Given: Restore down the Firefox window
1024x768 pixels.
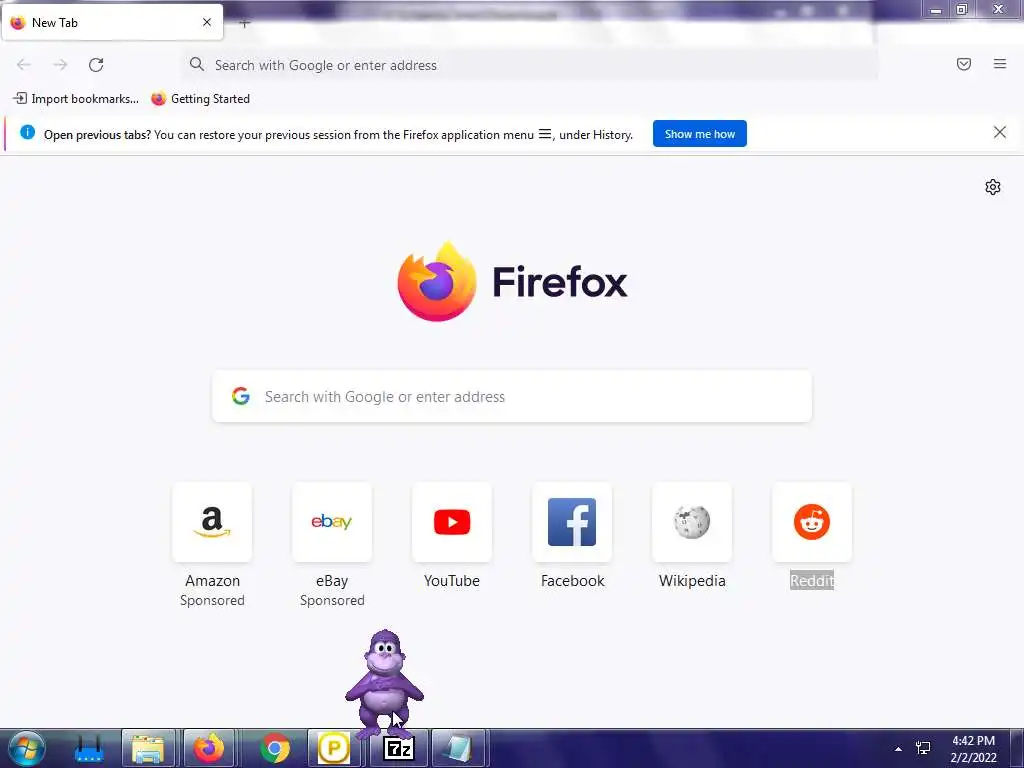Looking at the screenshot, I should tap(962, 9).
